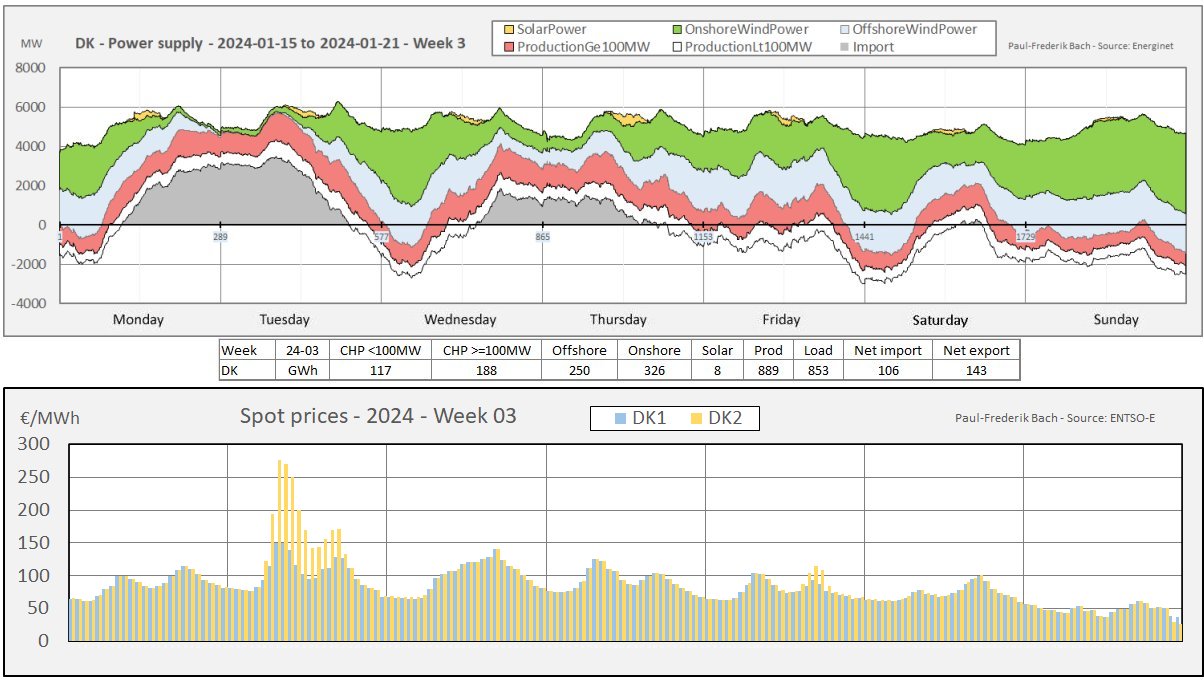Click the red ProductionGe100MW legend swatch
The height and width of the screenshot is (680, 1204).
click(509, 46)
